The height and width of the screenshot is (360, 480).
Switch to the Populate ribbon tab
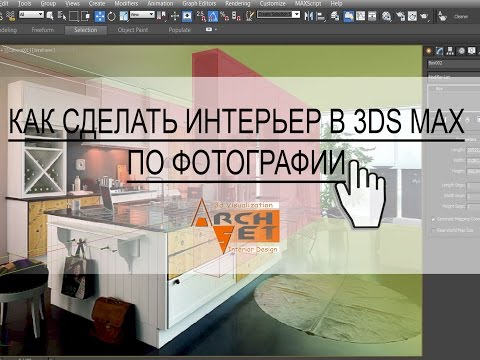tap(179, 30)
